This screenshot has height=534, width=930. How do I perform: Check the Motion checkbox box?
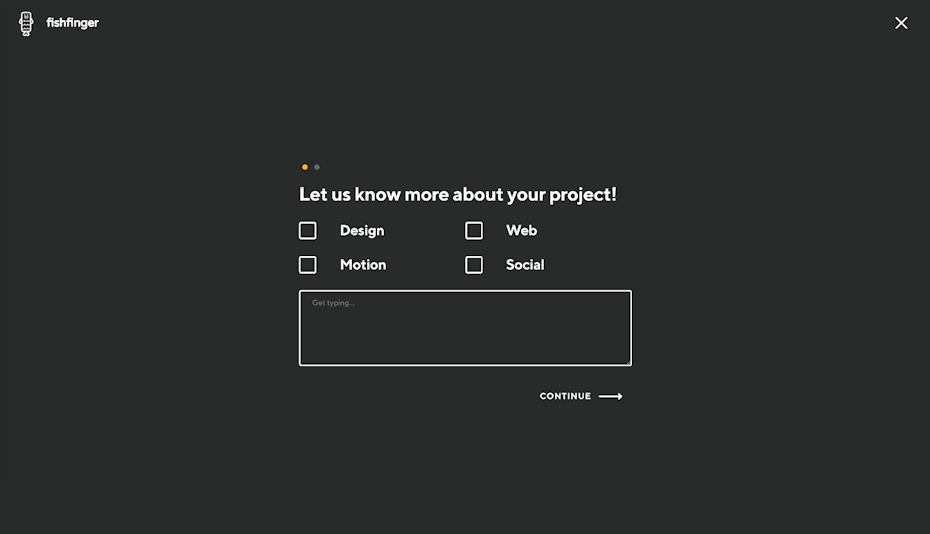tap(308, 265)
